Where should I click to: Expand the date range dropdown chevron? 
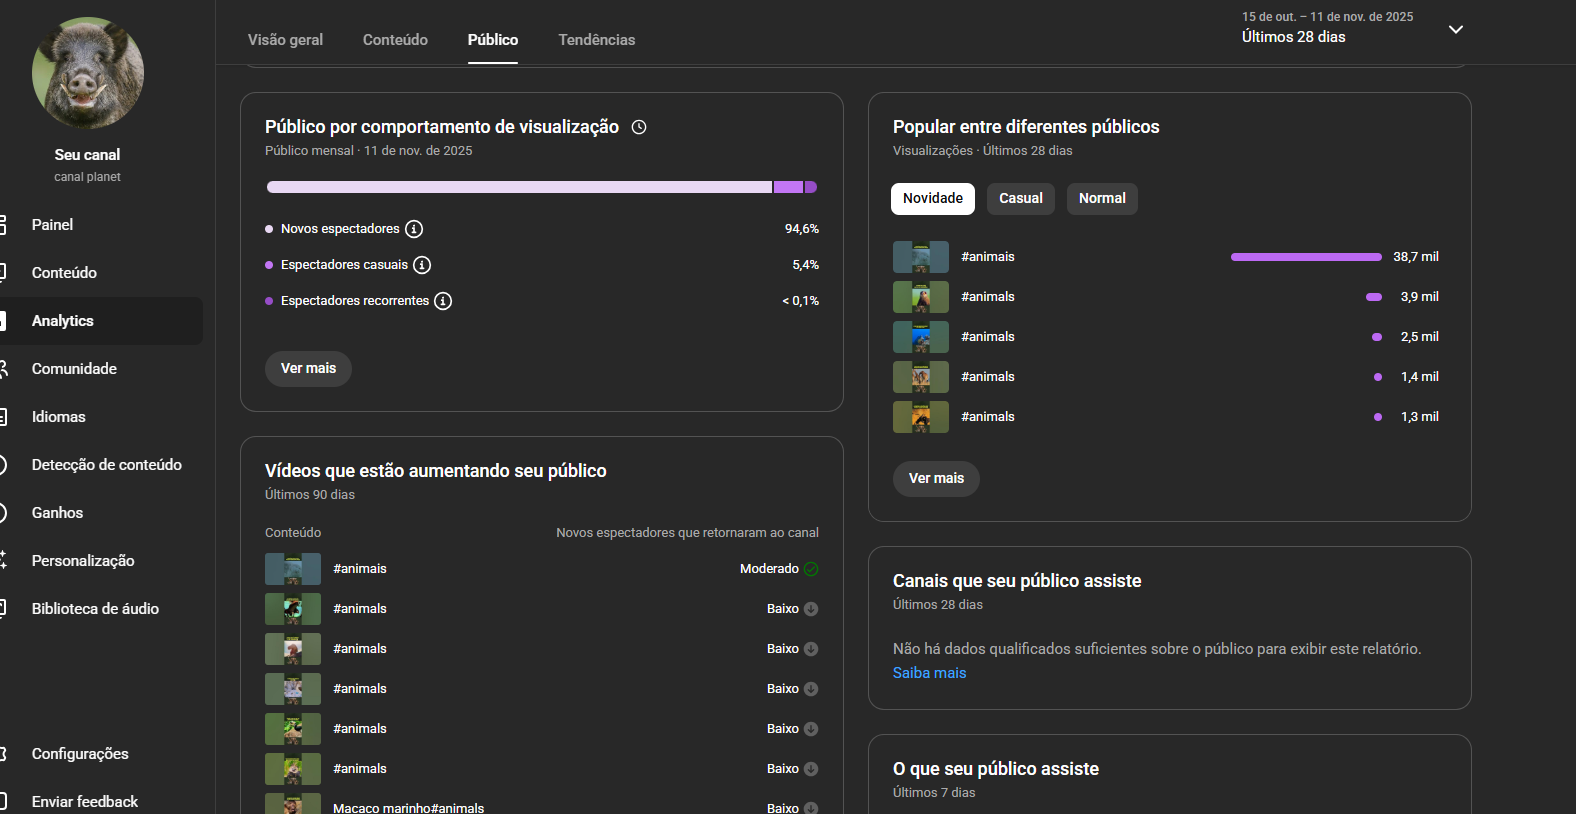point(1456,30)
